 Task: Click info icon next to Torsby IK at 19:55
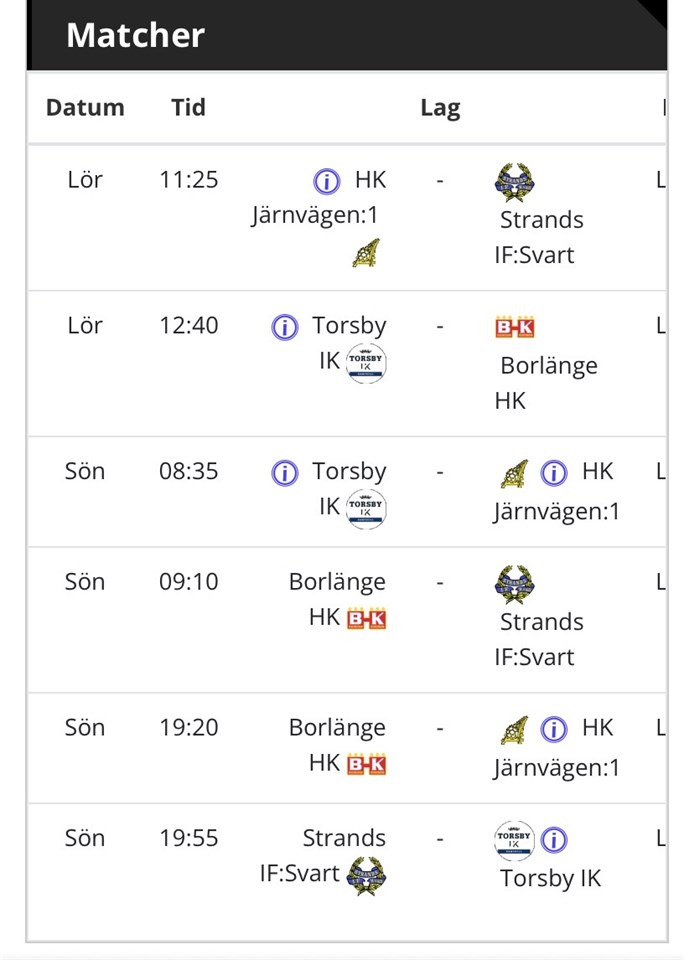tap(554, 840)
